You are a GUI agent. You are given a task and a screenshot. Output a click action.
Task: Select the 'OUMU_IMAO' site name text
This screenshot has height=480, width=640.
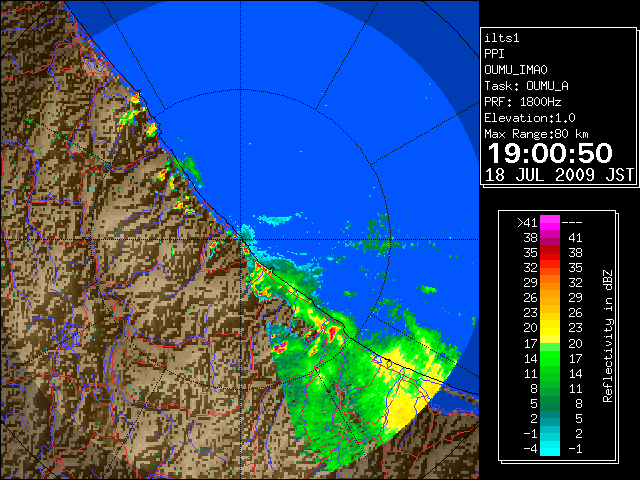516,70
